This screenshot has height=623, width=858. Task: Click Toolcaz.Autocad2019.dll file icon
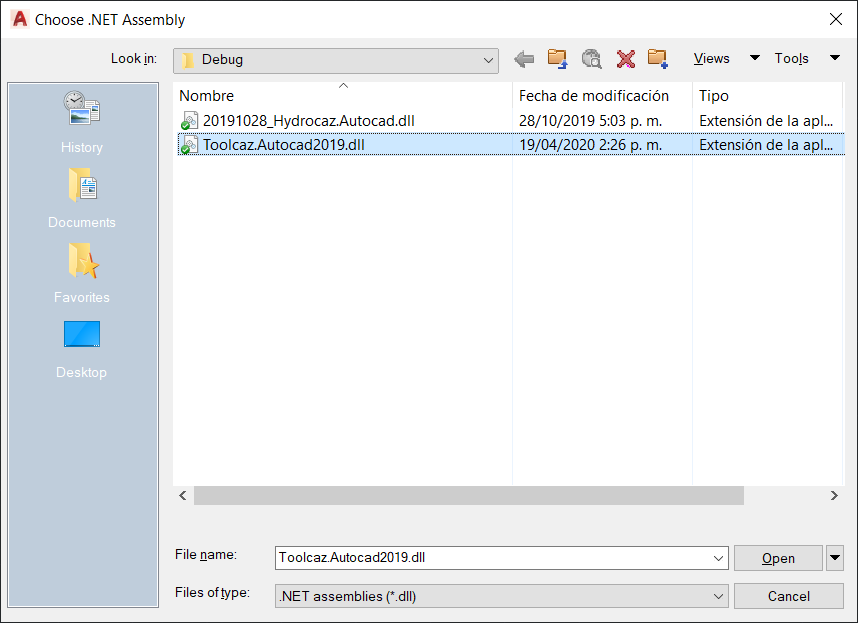[x=189, y=145]
